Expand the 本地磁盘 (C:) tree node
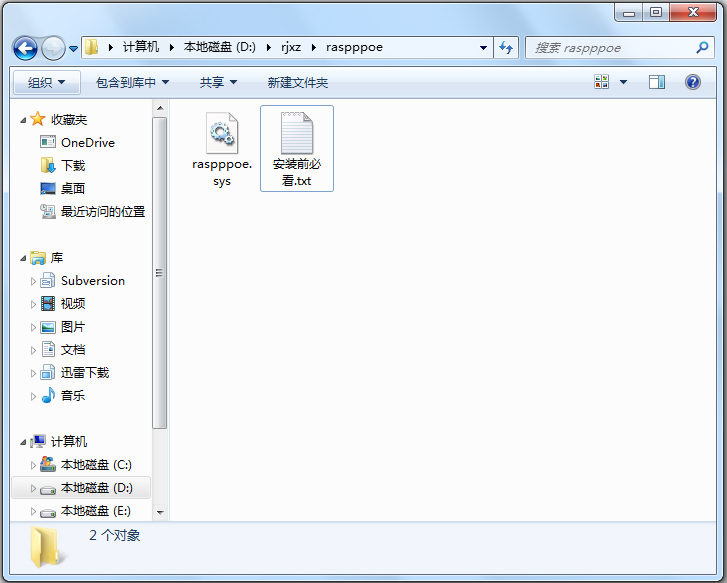The width and height of the screenshot is (727, 583). [x=33, y=465]
